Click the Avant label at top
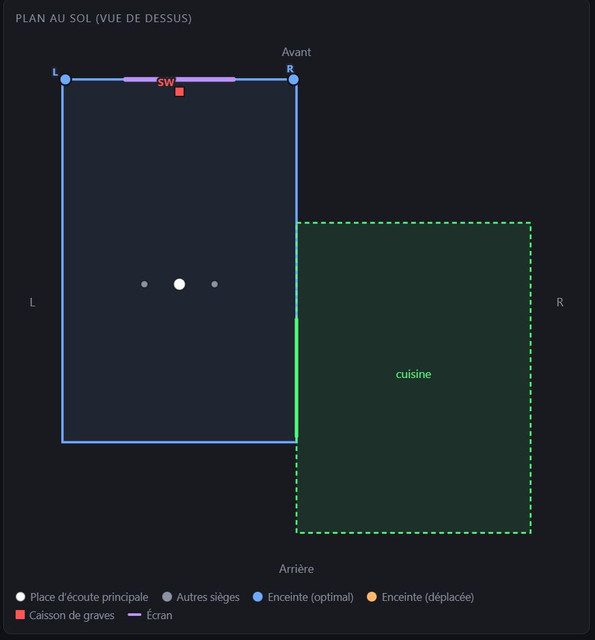595x640 pixels. [x=296, y=52]
